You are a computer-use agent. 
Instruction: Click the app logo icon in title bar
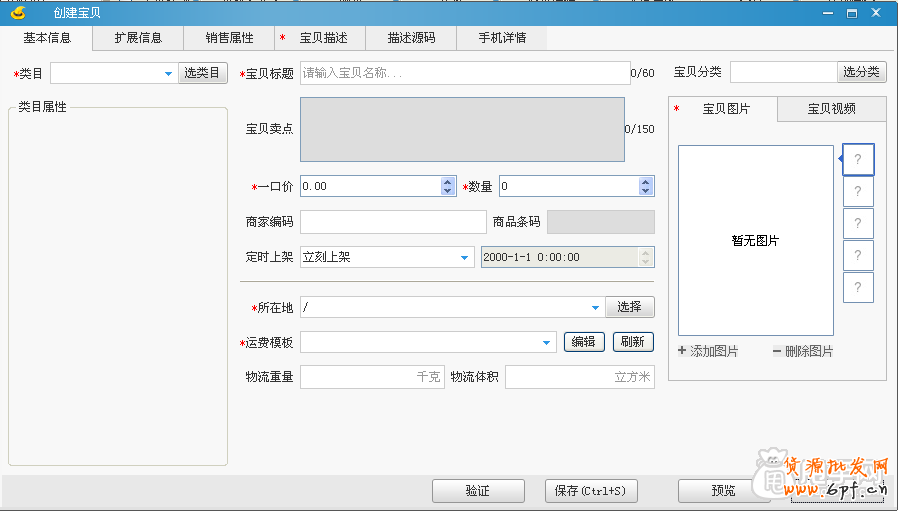pos(17,12)
